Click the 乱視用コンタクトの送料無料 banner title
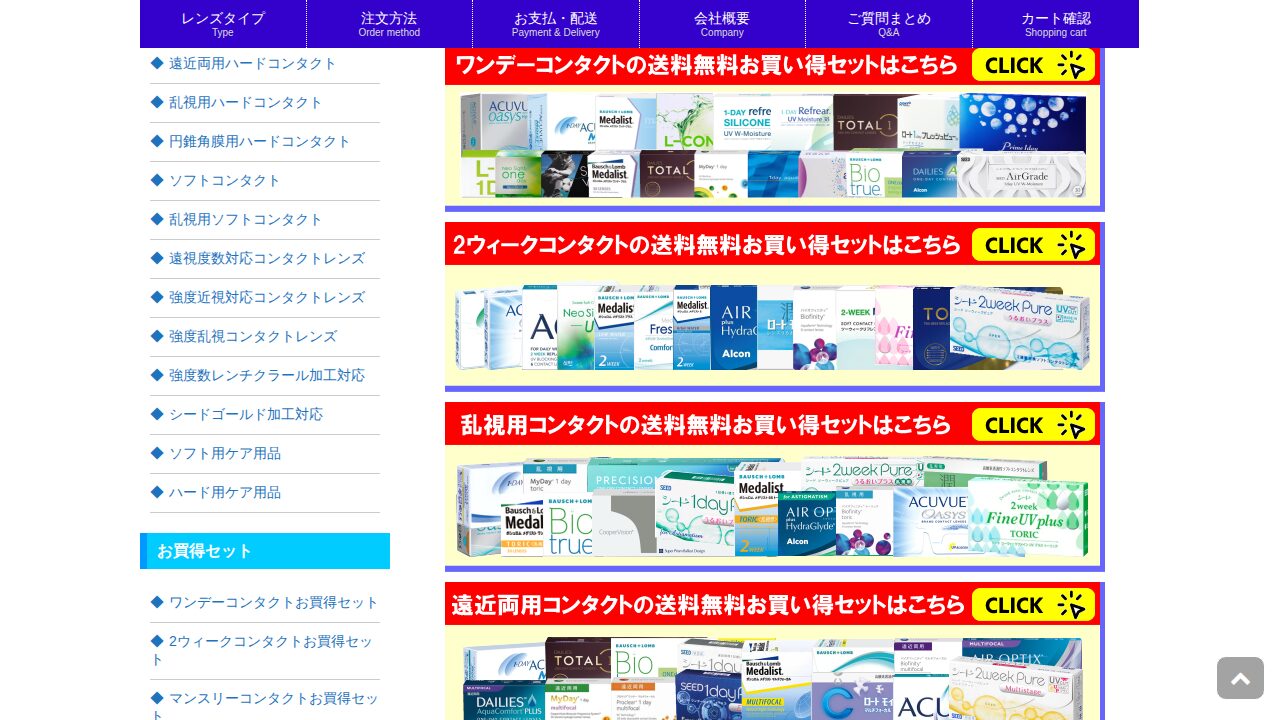The height and width of the screenshot is (720, 1280). 706,425
